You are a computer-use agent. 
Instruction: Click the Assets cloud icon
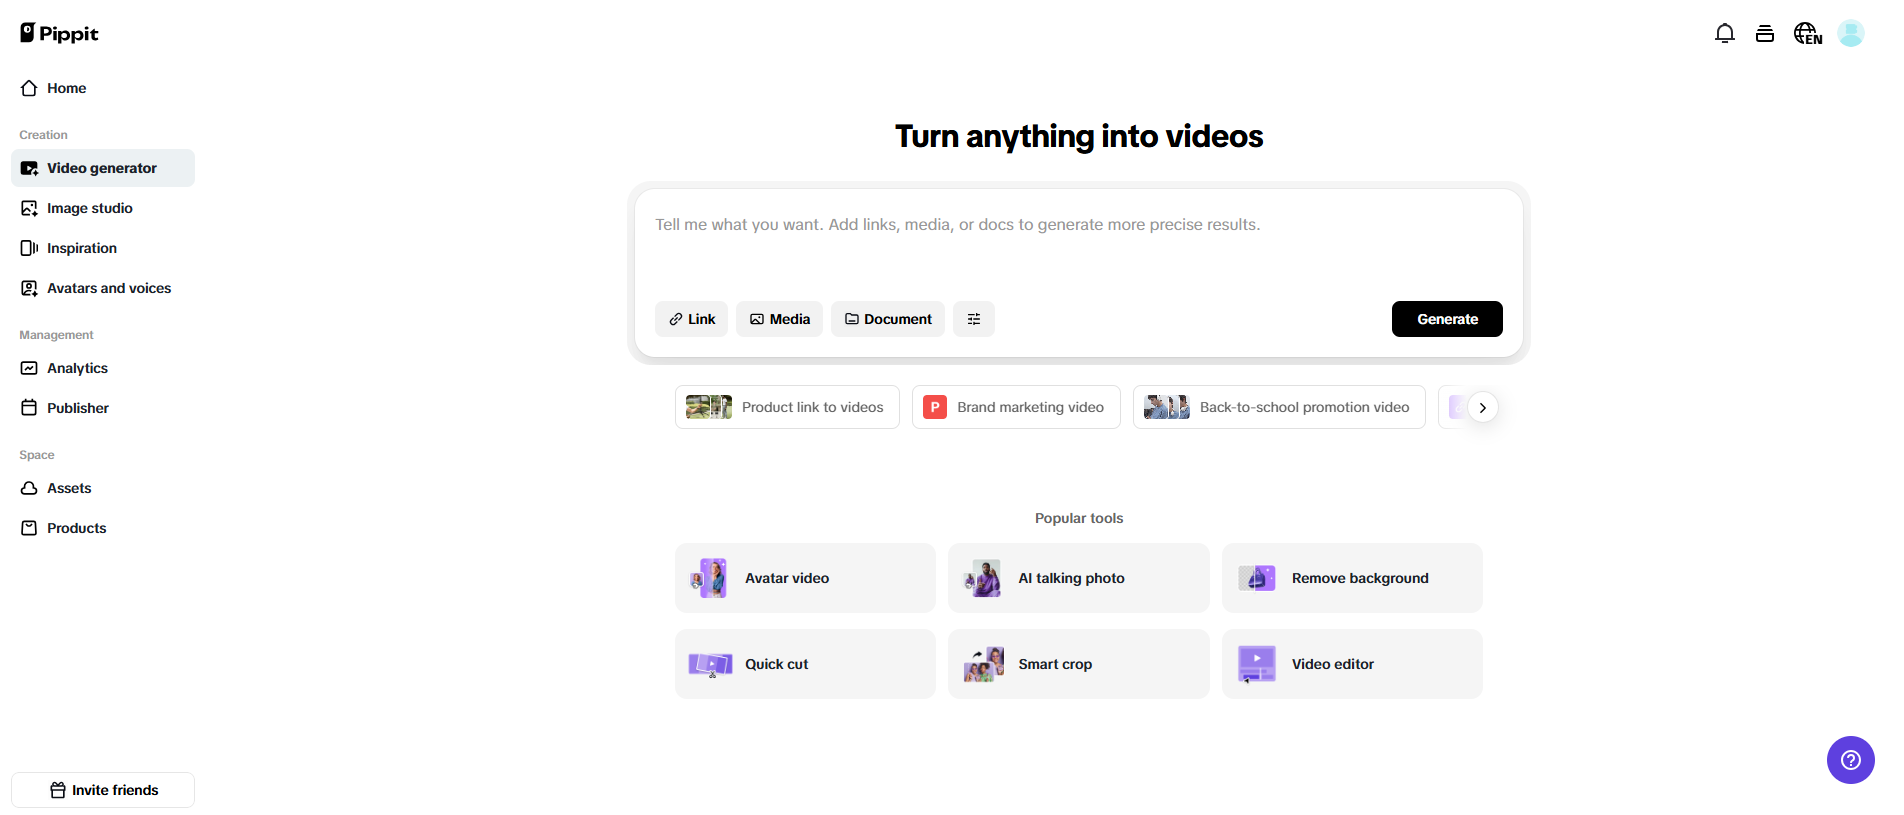tap(29, 488)
